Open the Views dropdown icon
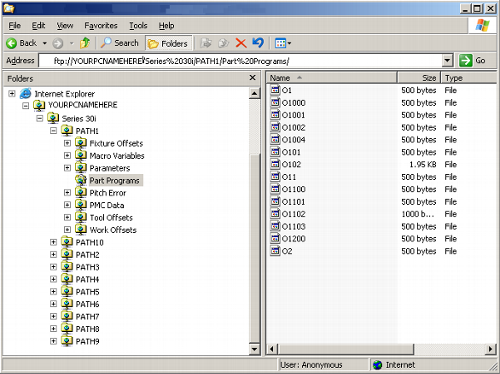500x374 pixels. 283,43
